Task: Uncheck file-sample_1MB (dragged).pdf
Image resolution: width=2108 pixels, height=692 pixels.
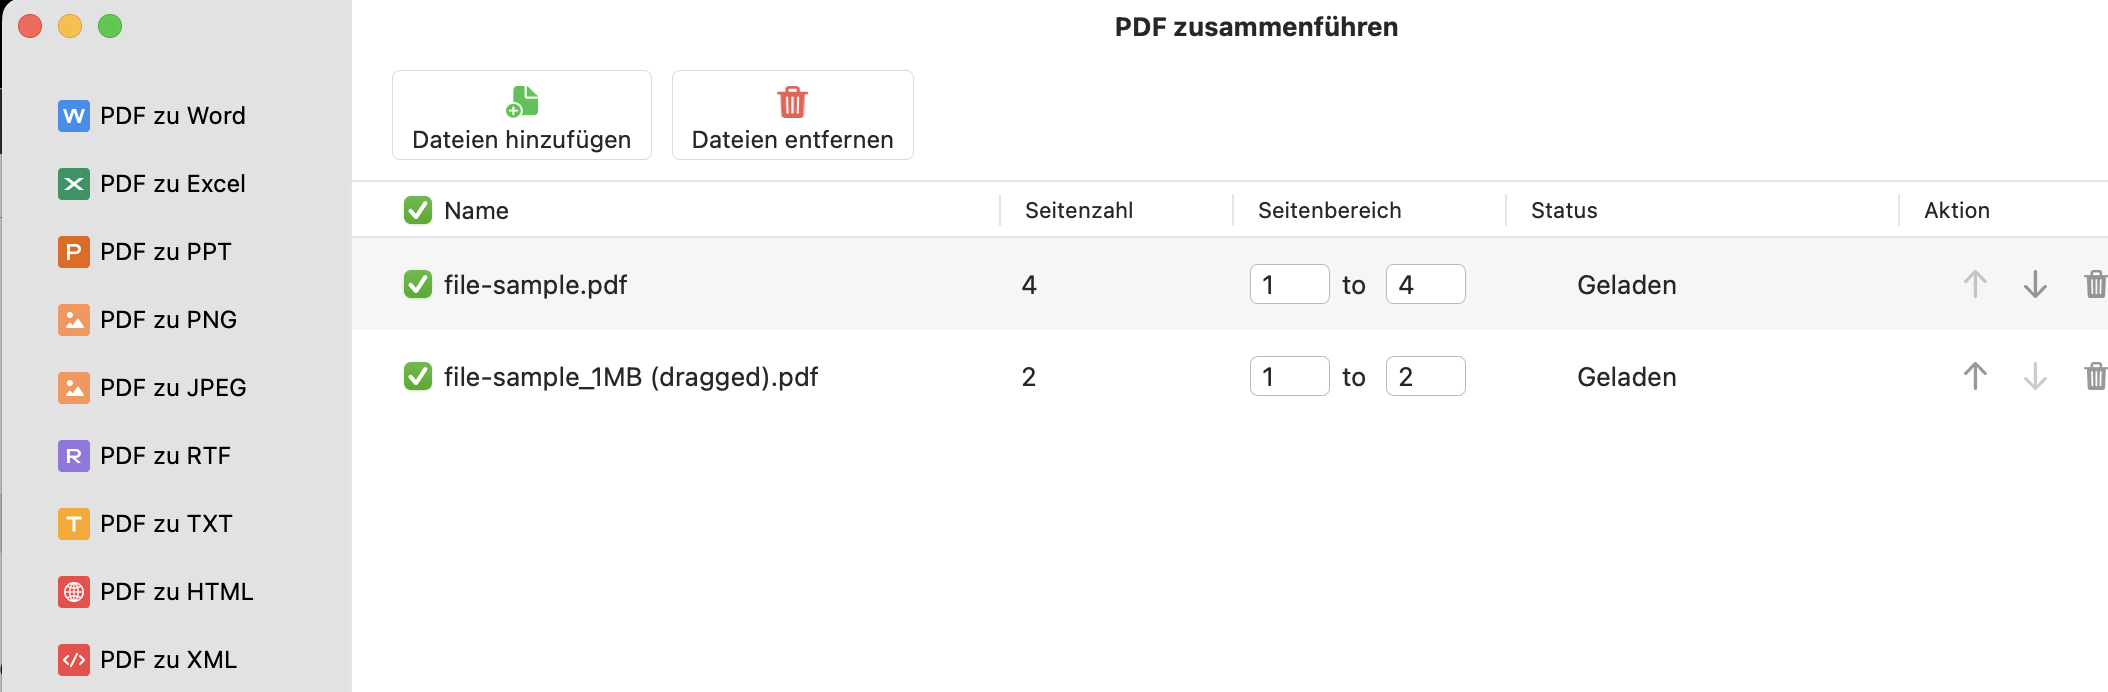Action: pos(417,377)
